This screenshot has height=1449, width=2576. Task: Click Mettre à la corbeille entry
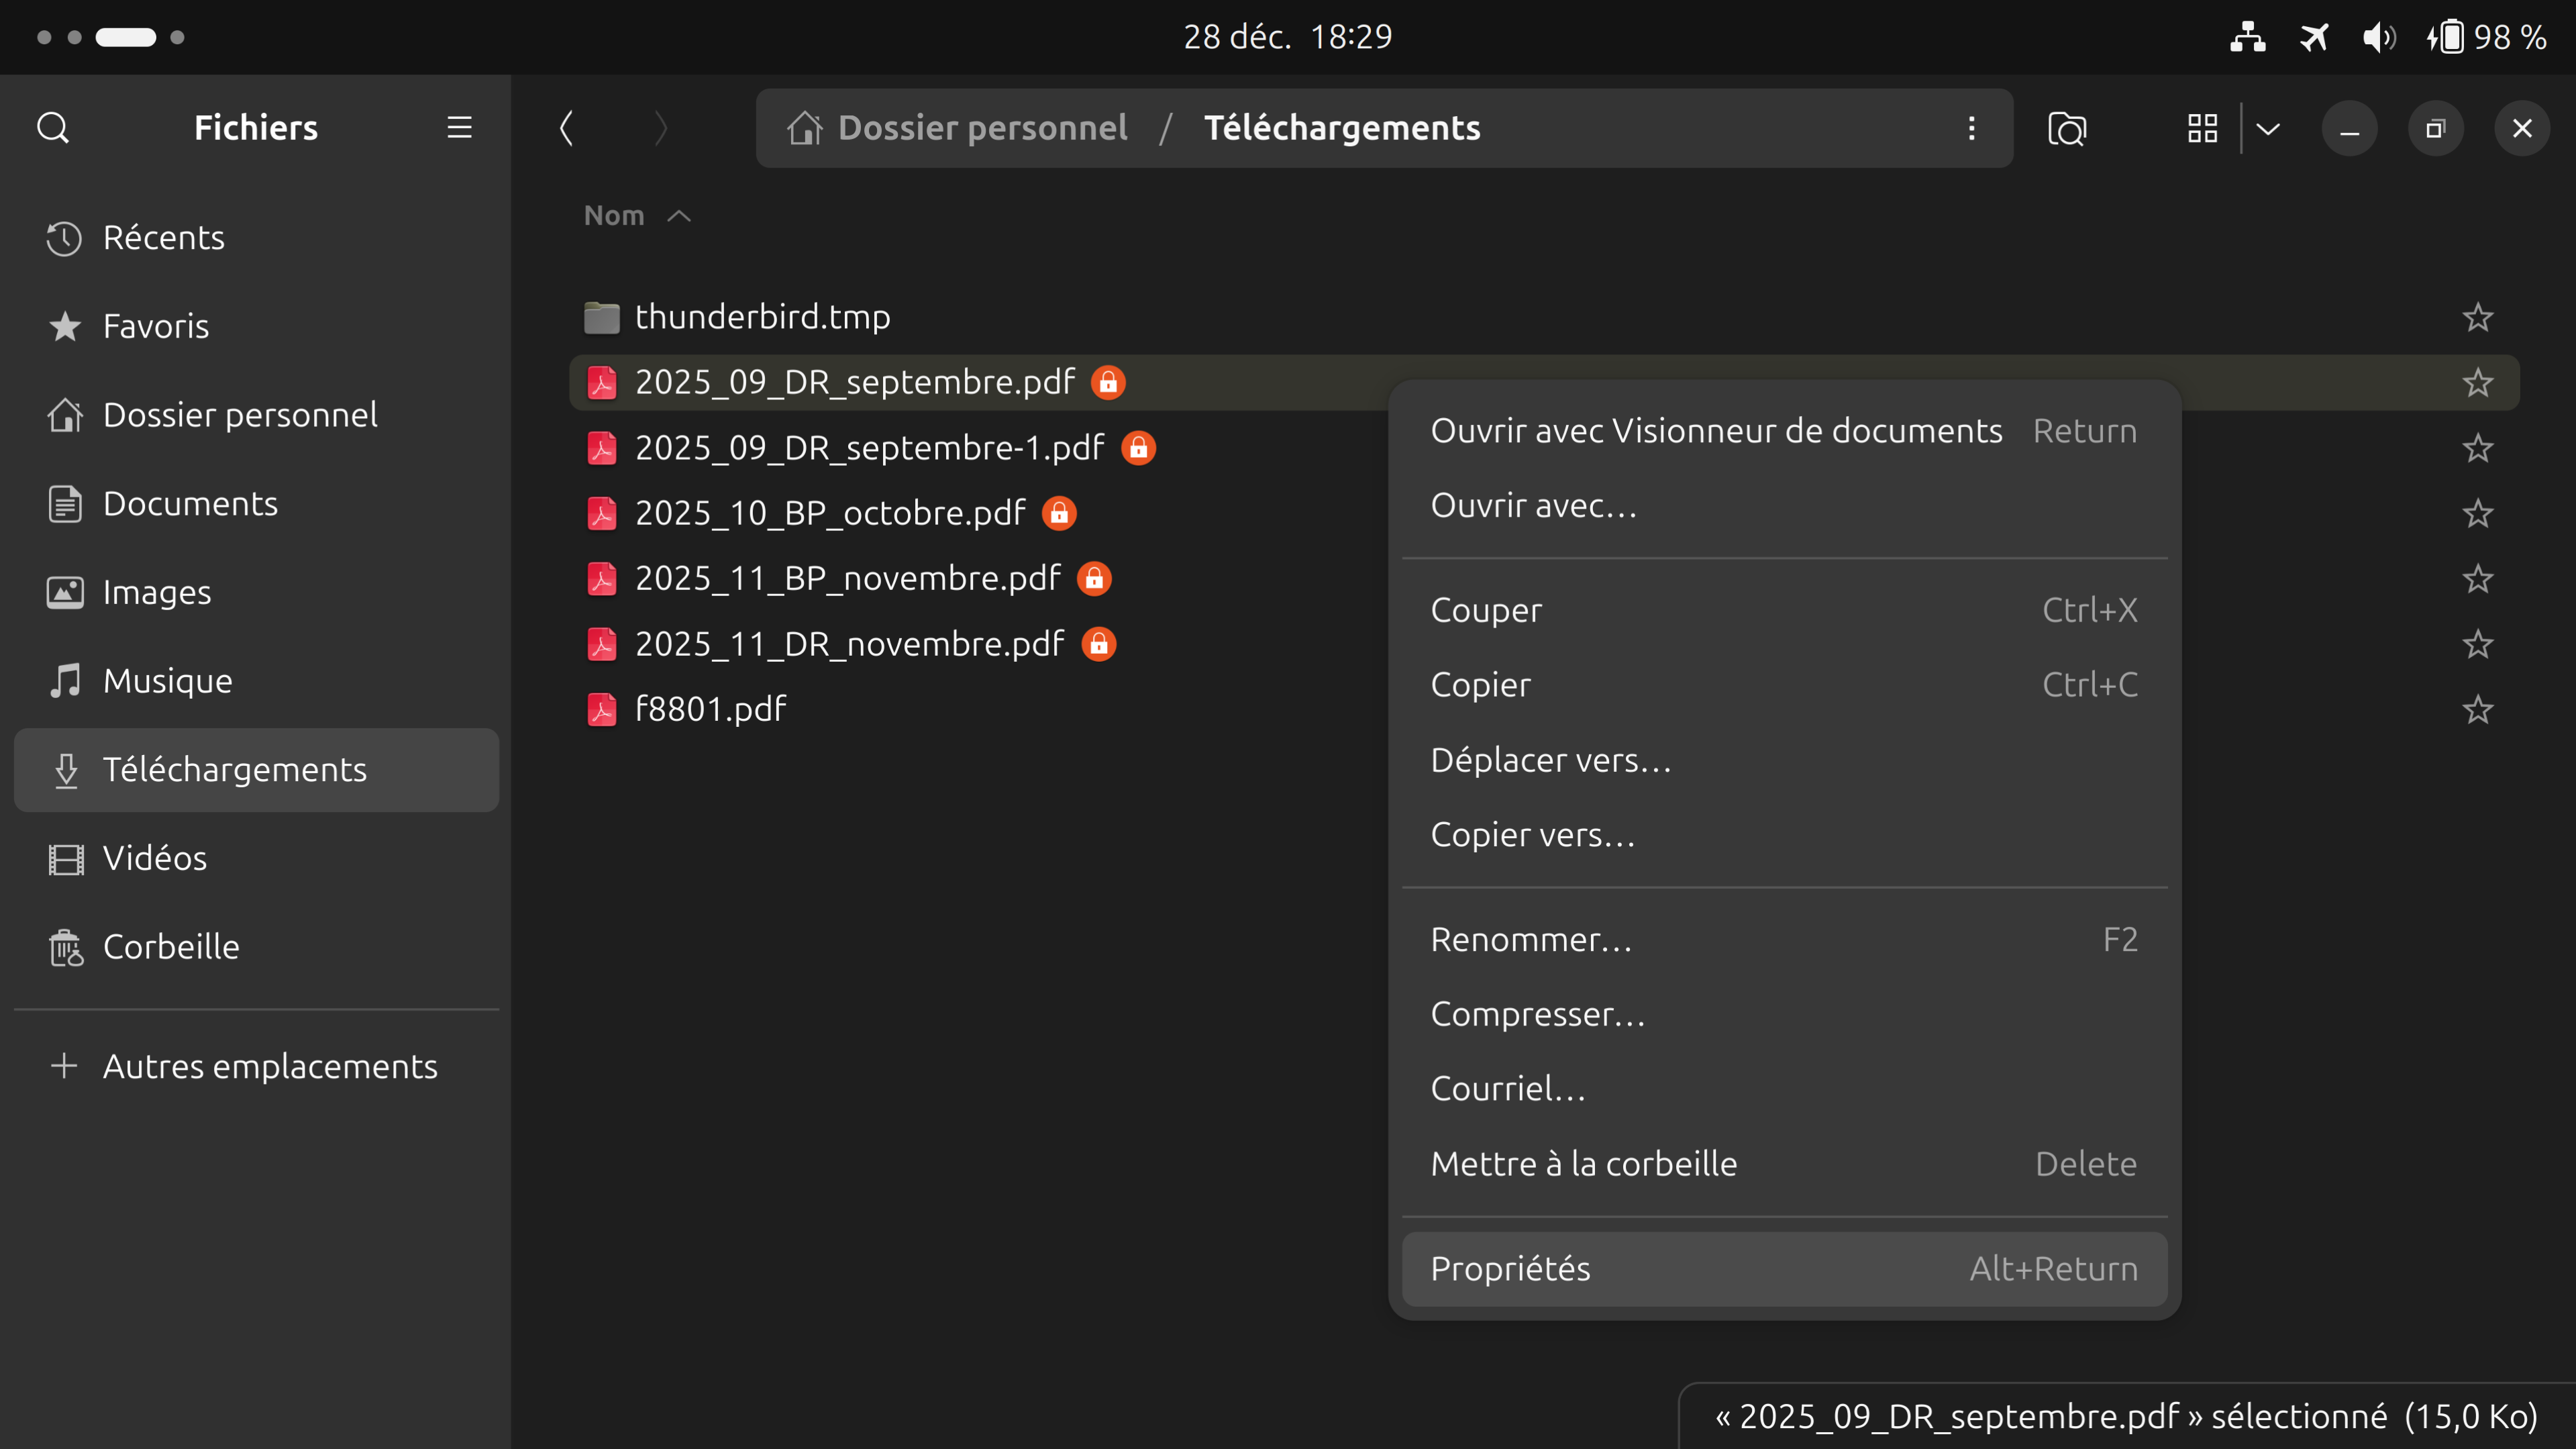click(x=1583, y=1163)
